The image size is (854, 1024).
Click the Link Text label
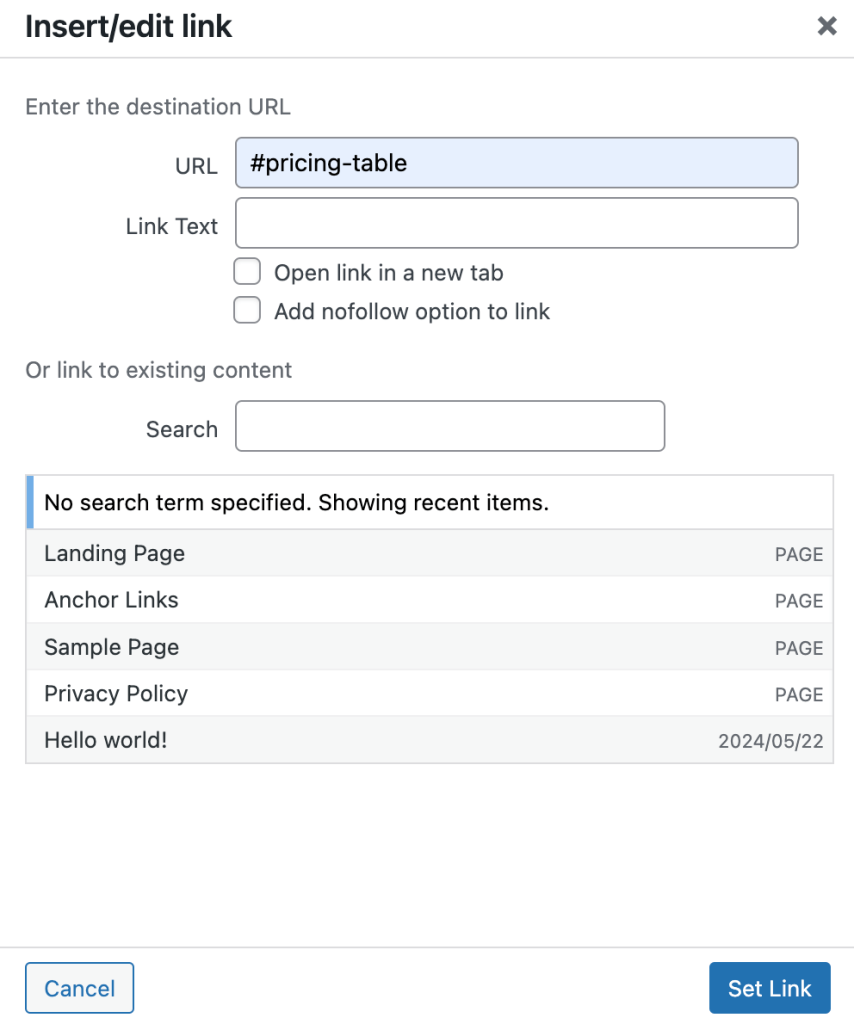point(171,226)
